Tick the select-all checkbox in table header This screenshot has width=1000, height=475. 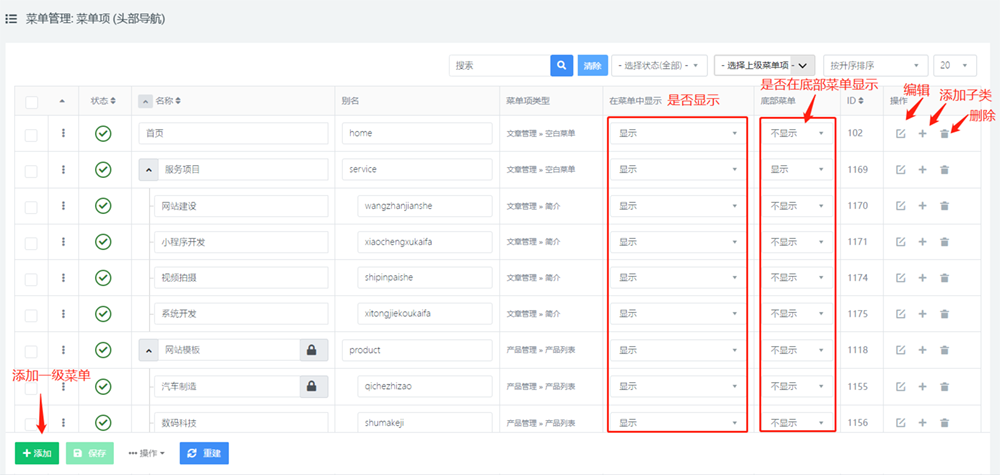point(31,102)
